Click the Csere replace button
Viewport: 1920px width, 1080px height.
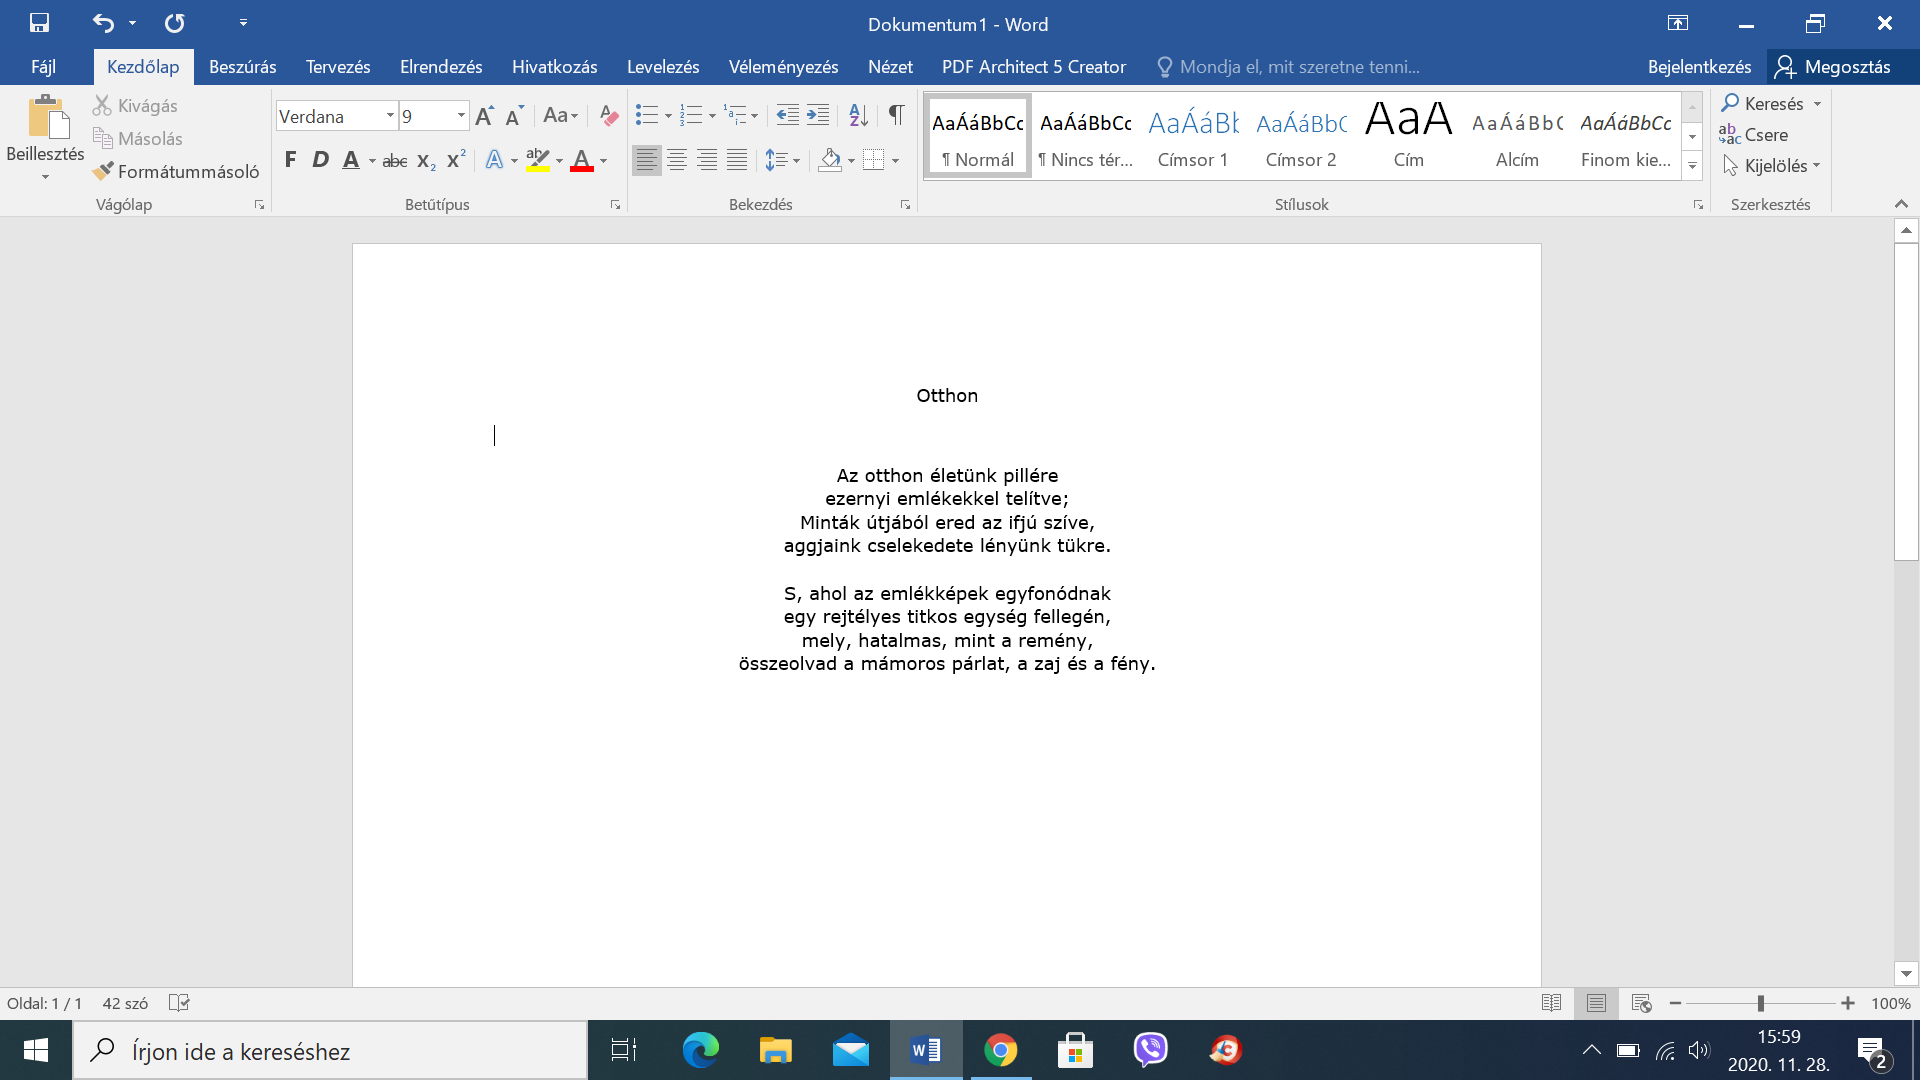pyautogui.click(x=1754, y=134)
